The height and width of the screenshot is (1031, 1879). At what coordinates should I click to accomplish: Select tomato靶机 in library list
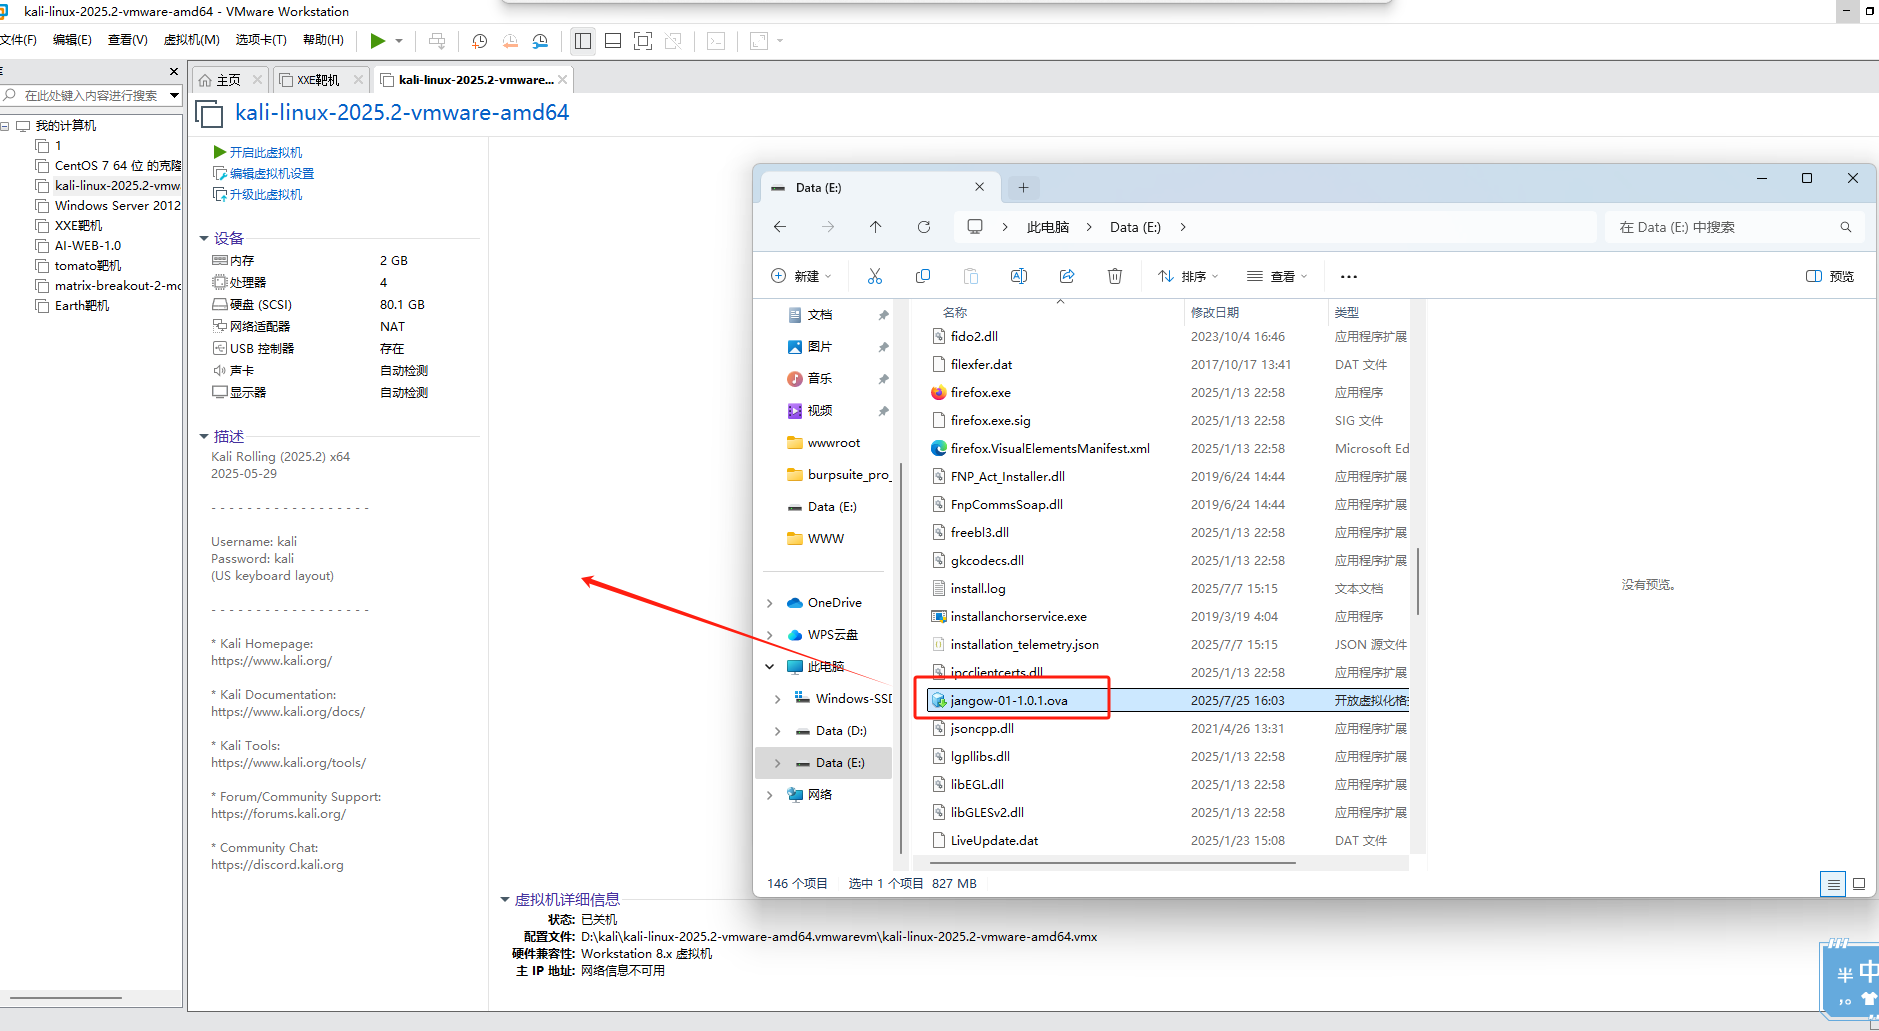coord(88,266)
